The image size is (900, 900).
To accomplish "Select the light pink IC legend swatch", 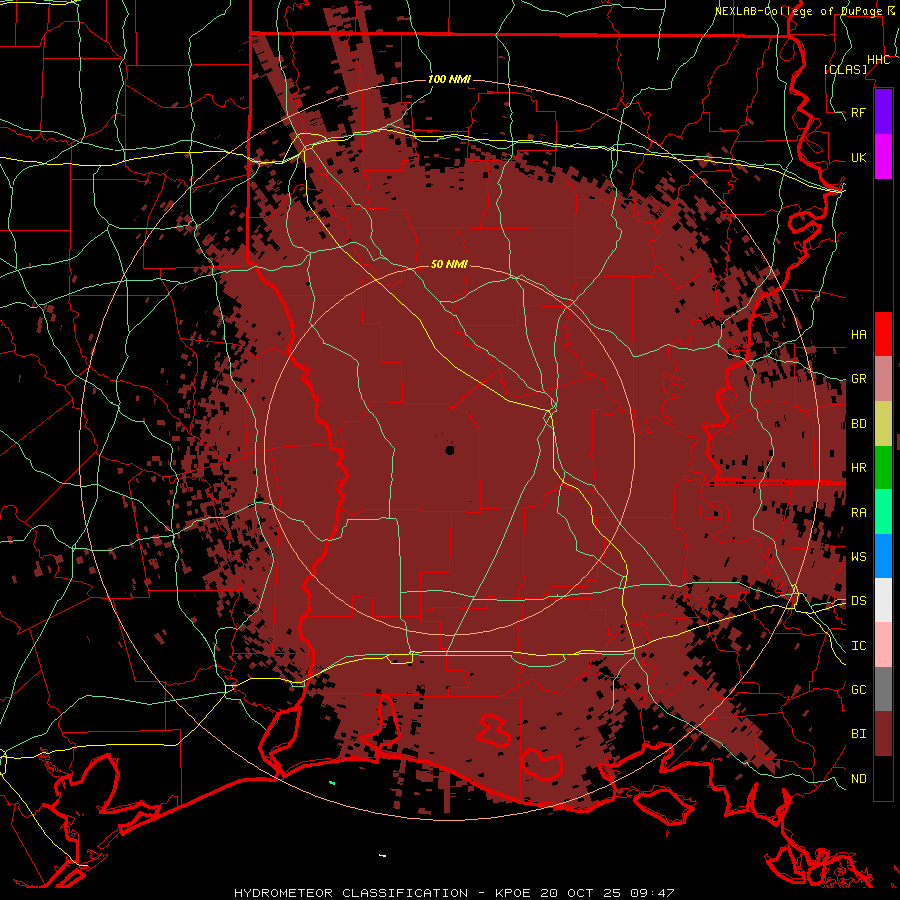I will point(883,645).
